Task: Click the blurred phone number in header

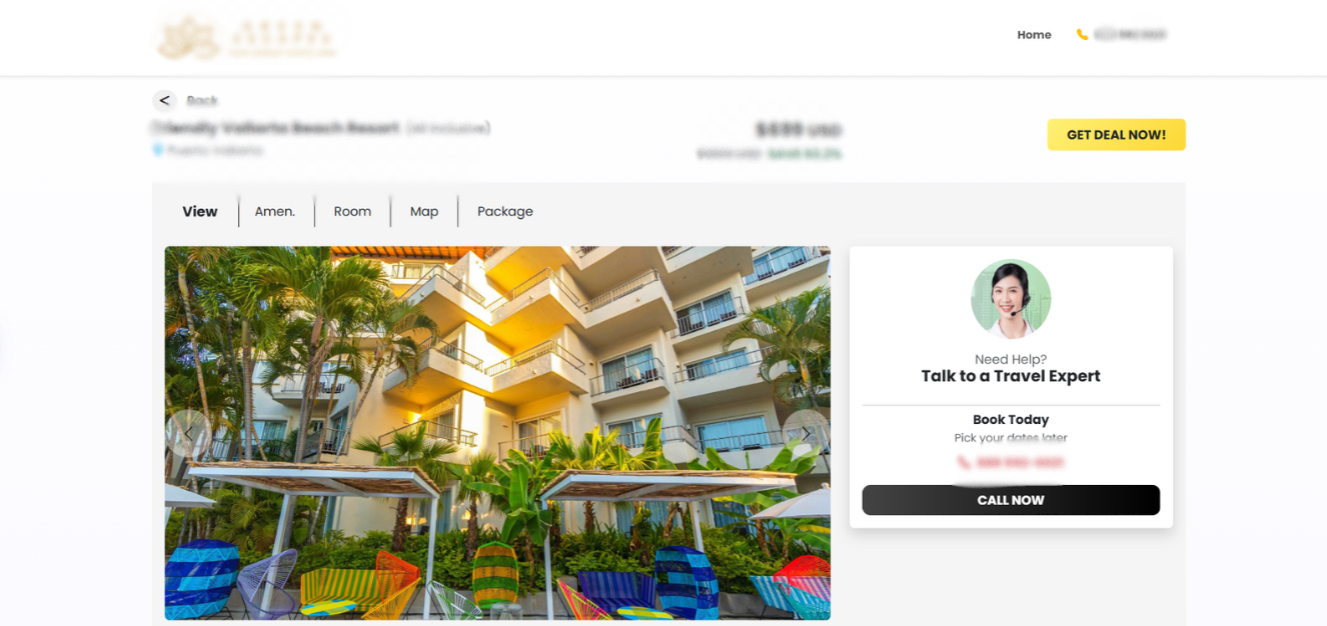Action: (x=1130, y=35)
